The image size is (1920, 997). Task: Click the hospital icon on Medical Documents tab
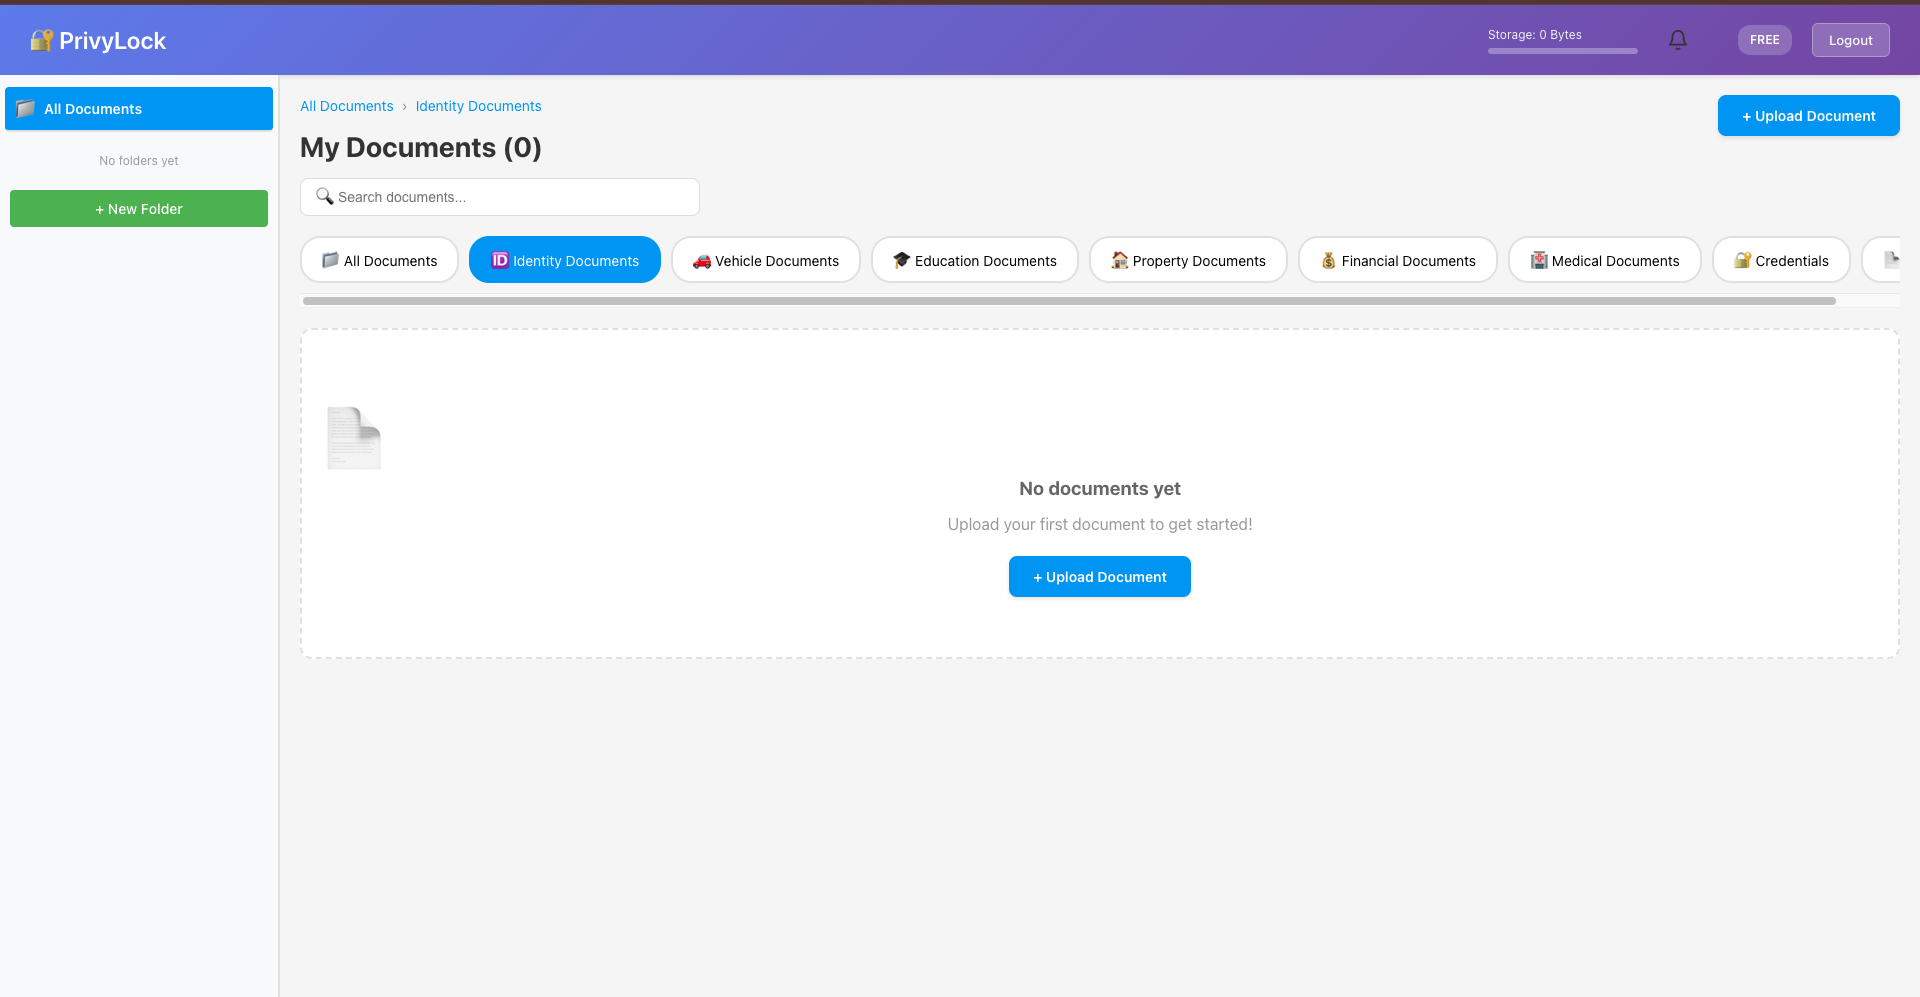(x=1538, y=260)
